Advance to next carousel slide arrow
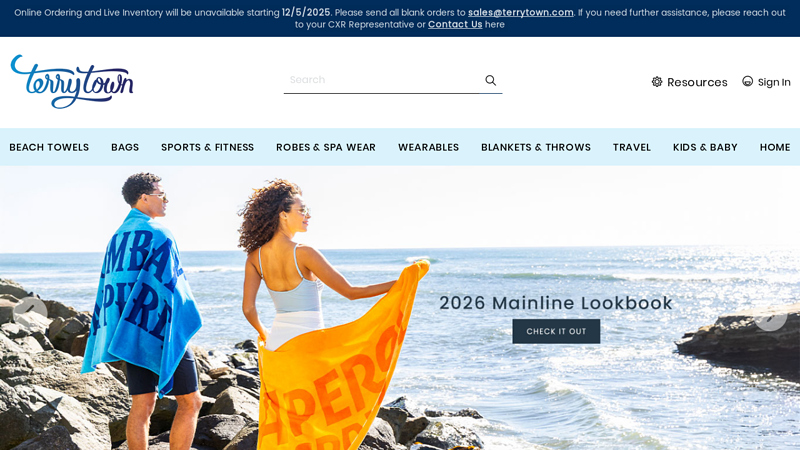 click(x=770, y=315)
